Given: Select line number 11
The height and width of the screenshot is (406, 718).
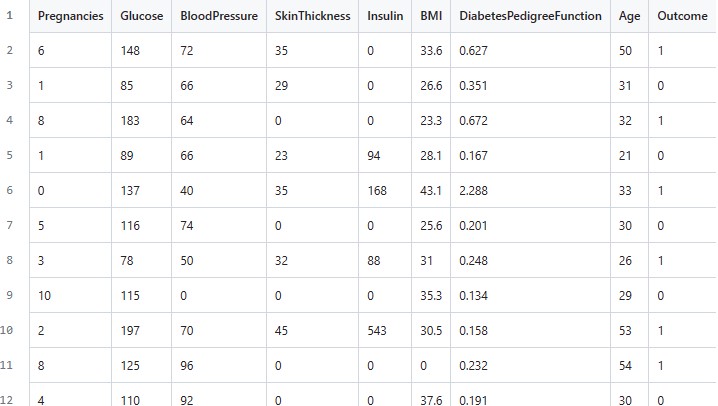Looking at the screenshot, I should click(10, 366).
